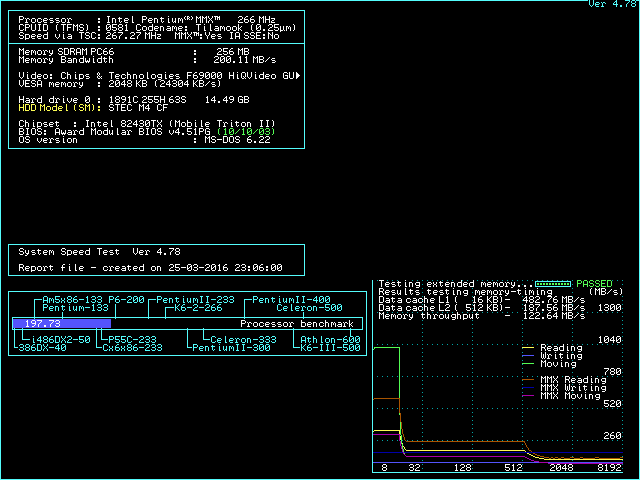
Task: Click the dark blue MMX Writing legend swatch
Action: (528, 388)
